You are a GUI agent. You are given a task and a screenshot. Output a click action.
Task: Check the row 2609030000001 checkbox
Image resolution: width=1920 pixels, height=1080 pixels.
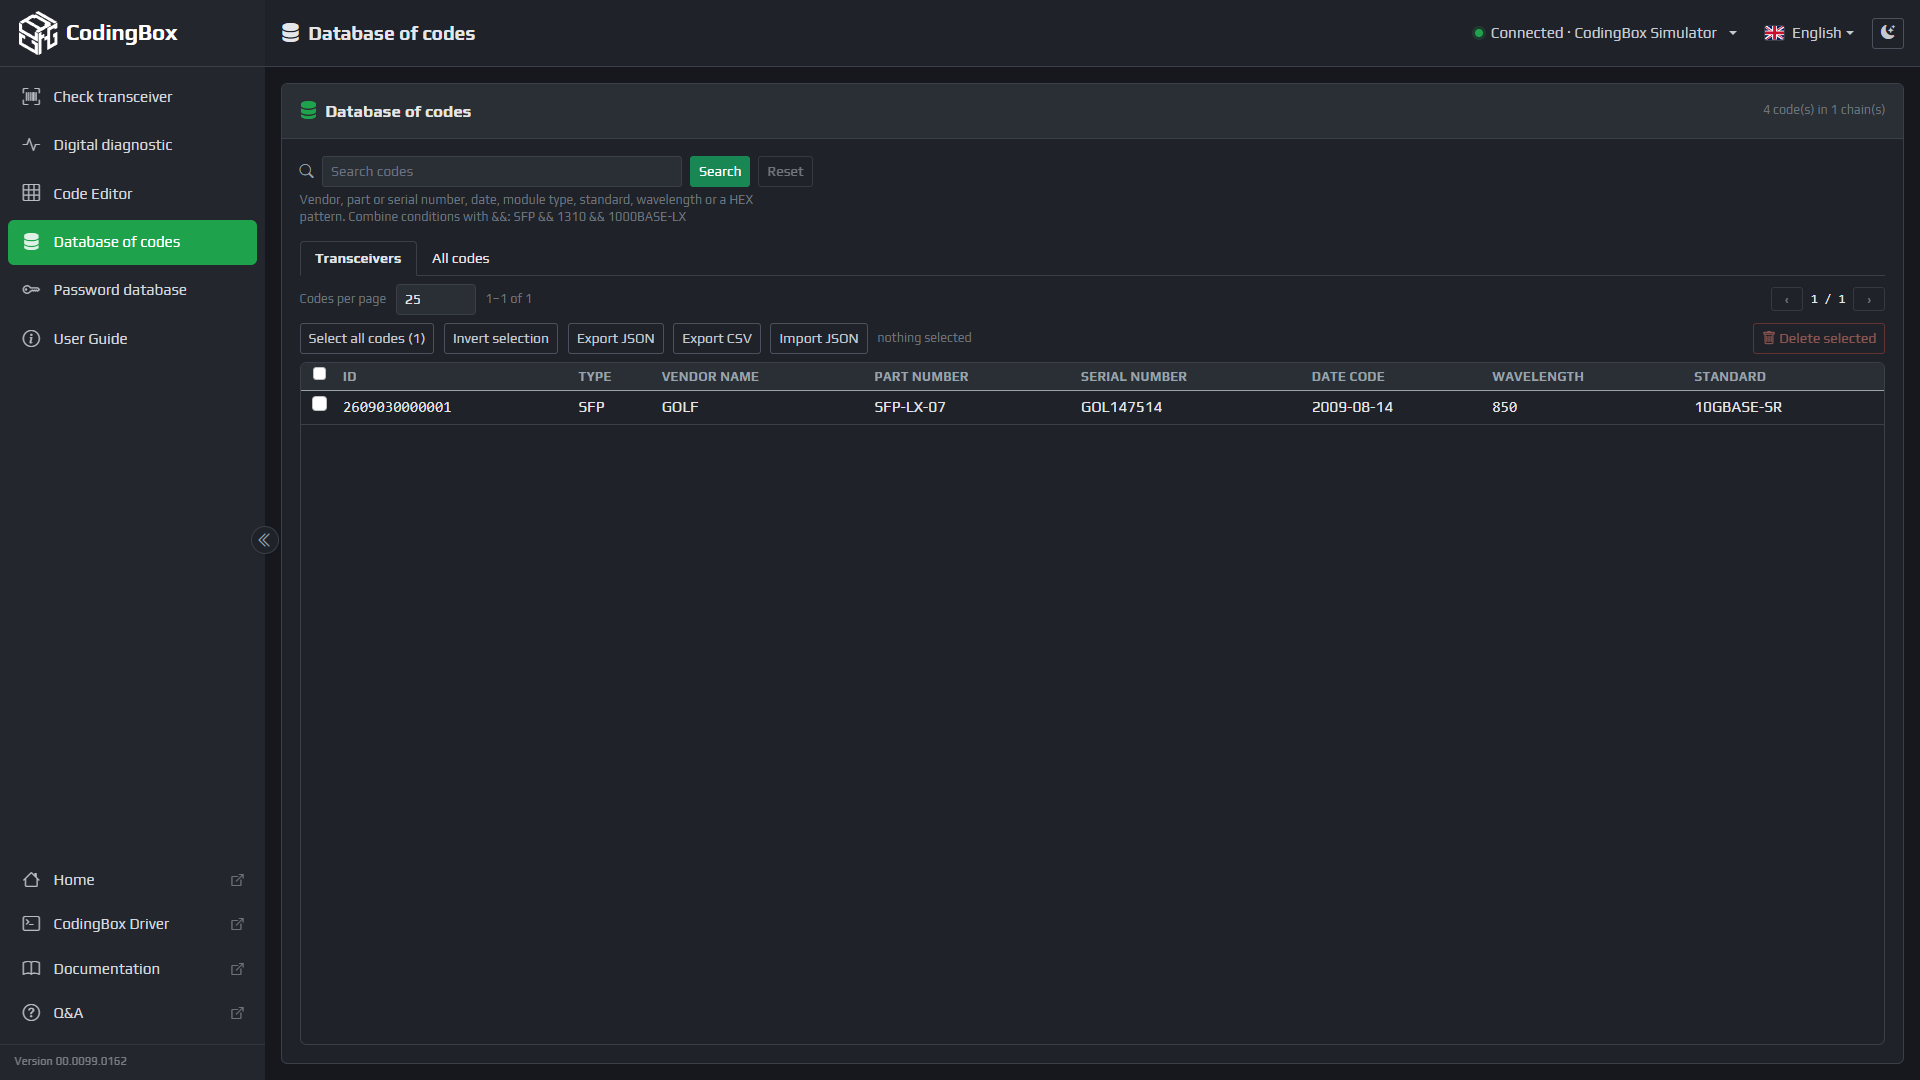coord(319,404)
